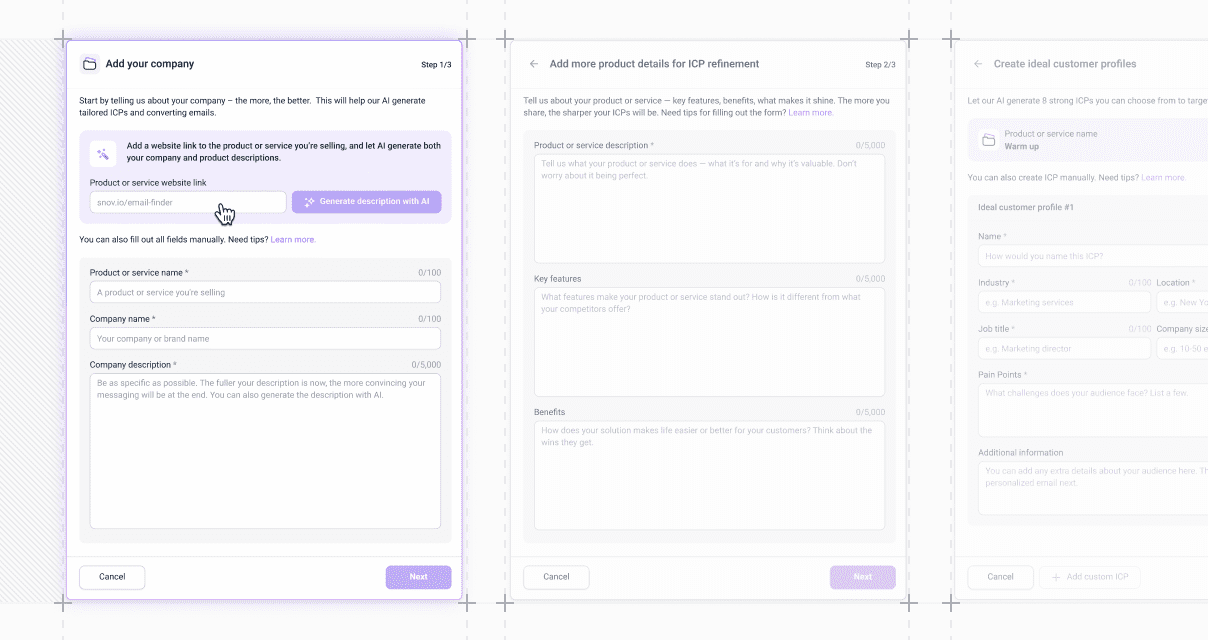Open Learn more link in step 2/3 panel
The width and height of the screenshot is (1208, 640).
coord(811,113)
